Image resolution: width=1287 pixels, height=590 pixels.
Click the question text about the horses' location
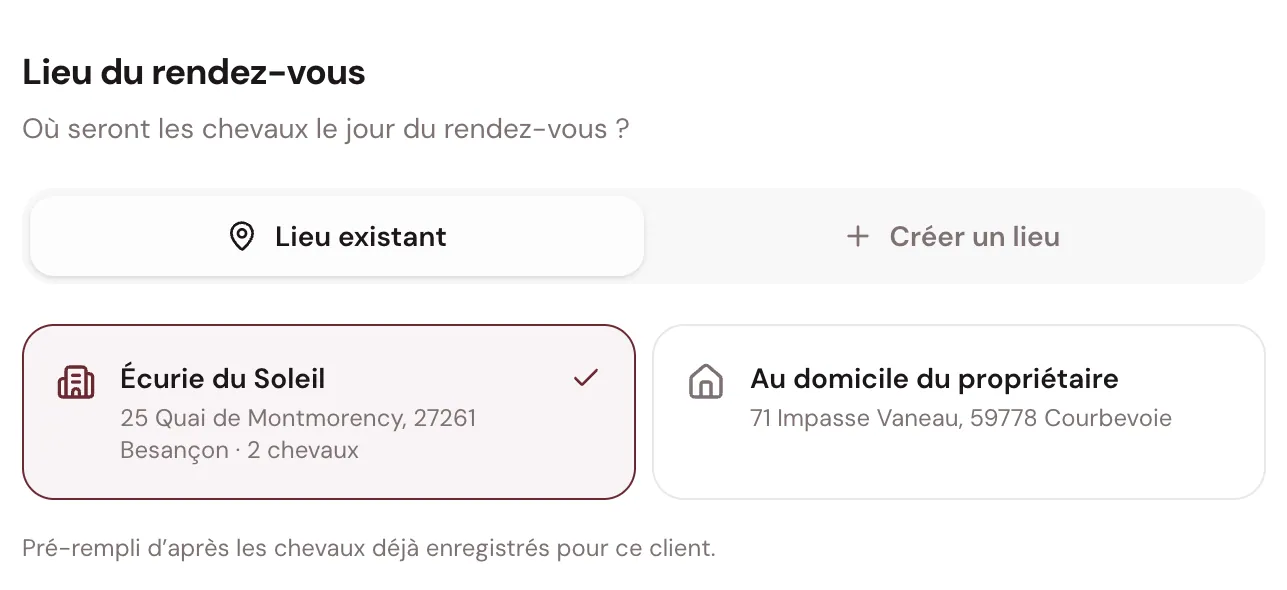click(x=326, y=129)
